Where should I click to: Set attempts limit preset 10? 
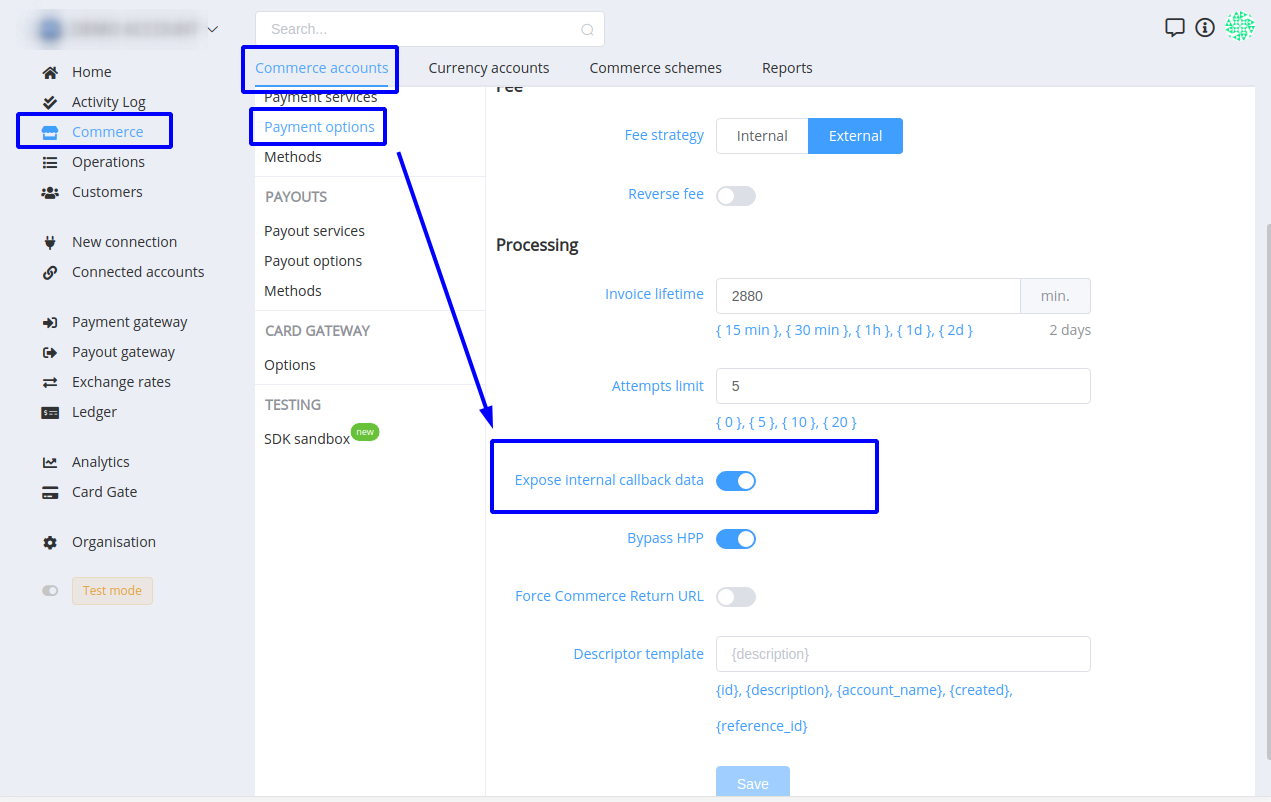(x=799, y=422)
